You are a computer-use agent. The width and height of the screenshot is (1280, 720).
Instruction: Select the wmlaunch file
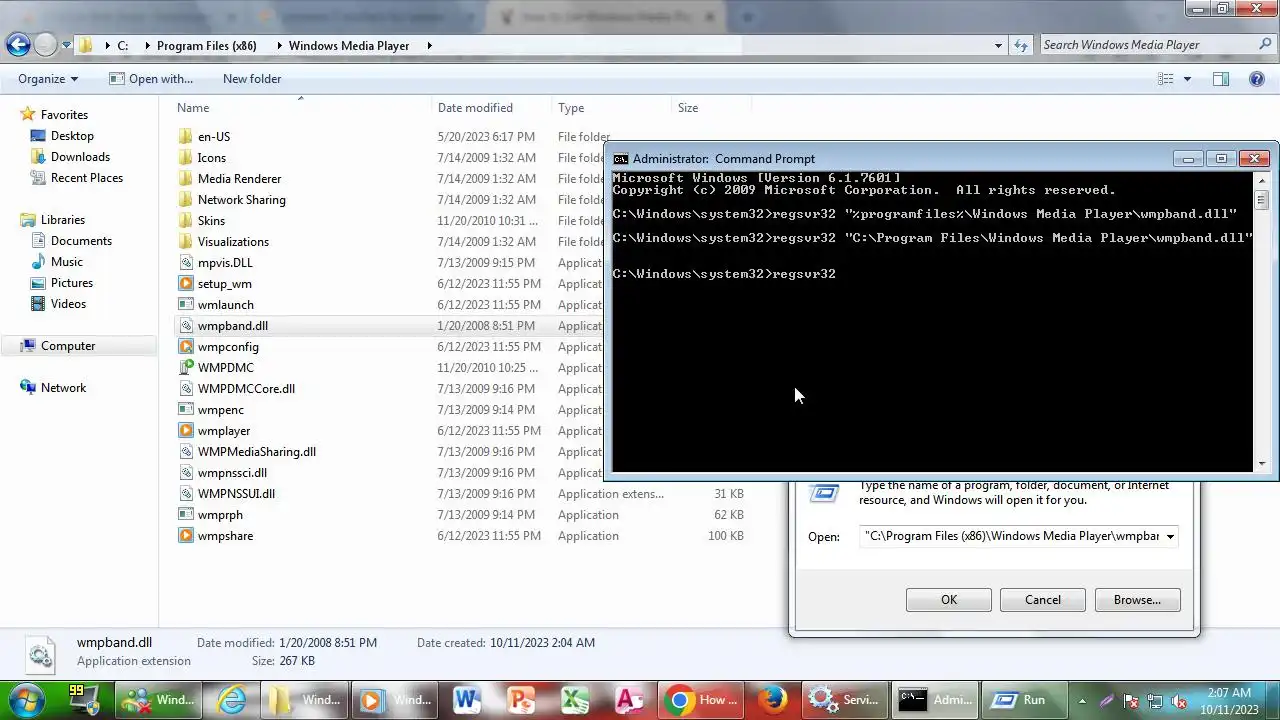tap(225, 305)
